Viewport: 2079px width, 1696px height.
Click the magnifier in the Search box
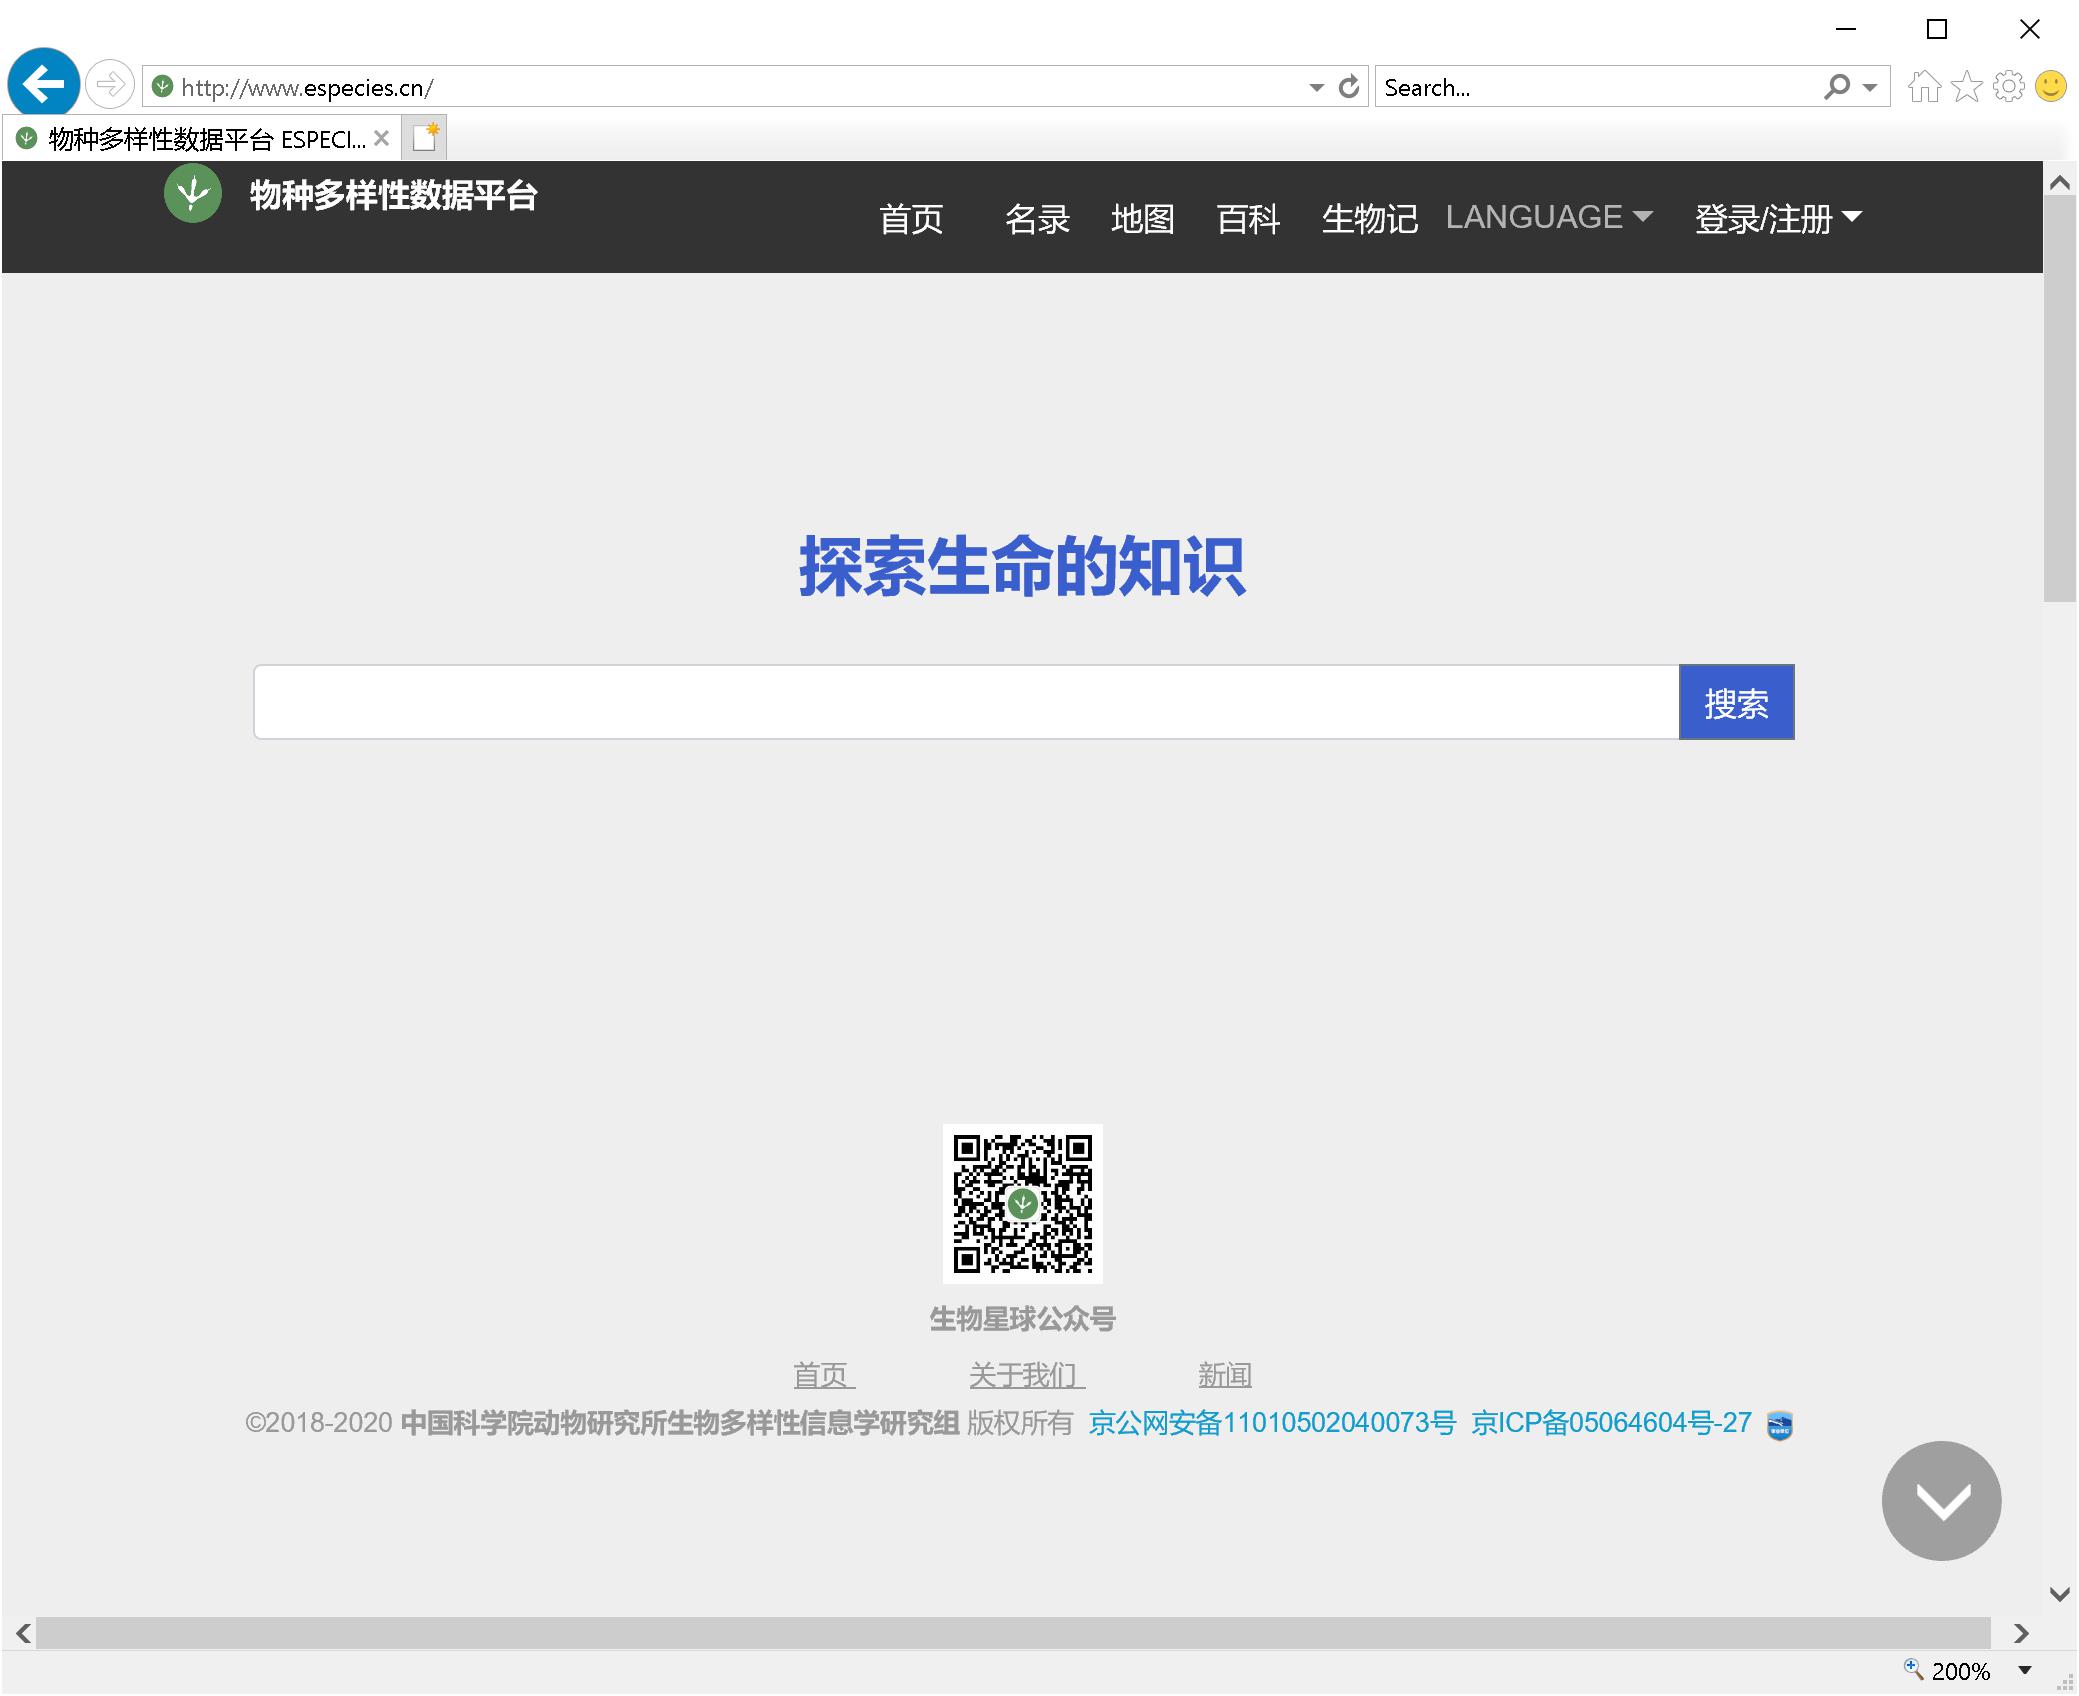1836,87
